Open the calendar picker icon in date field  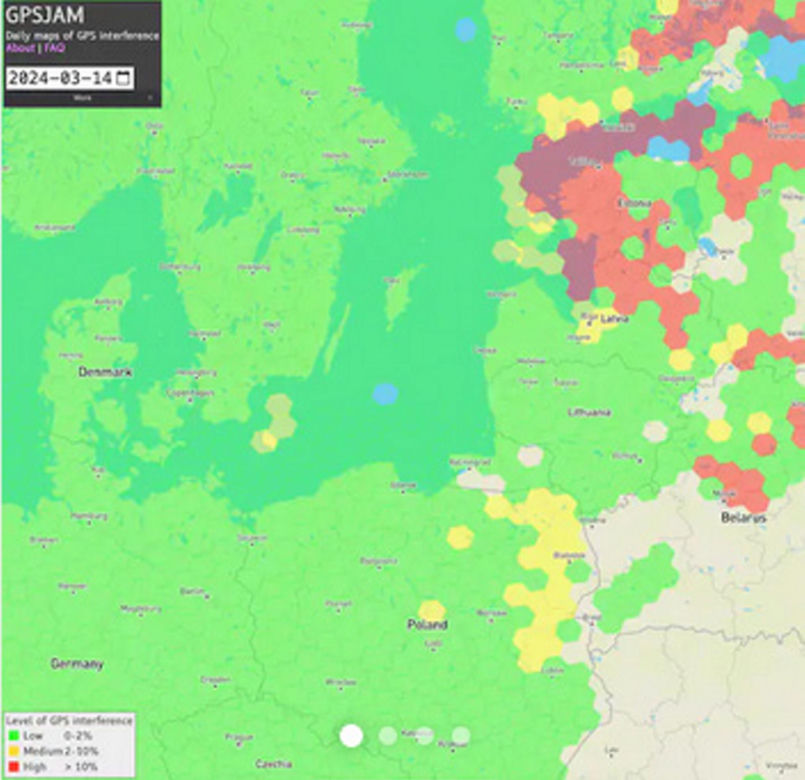point(123,78)
